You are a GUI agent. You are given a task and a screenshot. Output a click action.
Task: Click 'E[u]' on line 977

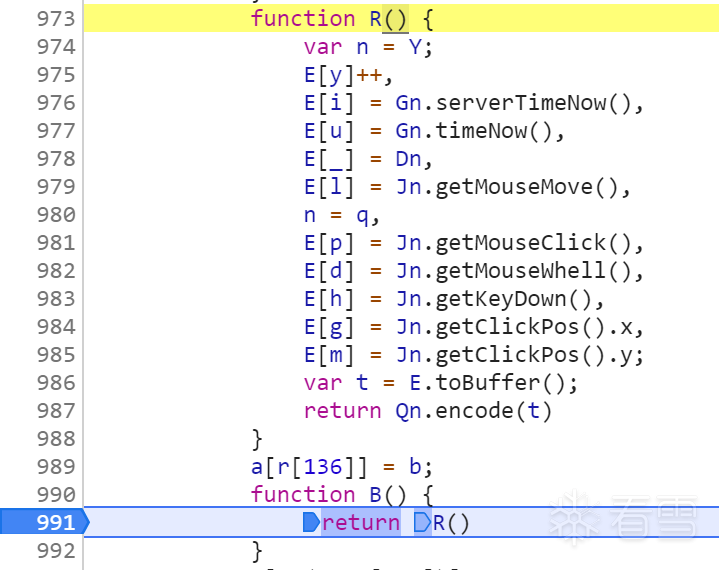[x=329, y=131]
